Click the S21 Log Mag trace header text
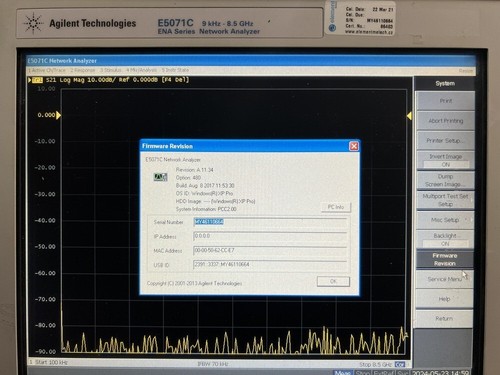This screenshot has width=500, height=375. pyautogui.click(x=117, y=80)
